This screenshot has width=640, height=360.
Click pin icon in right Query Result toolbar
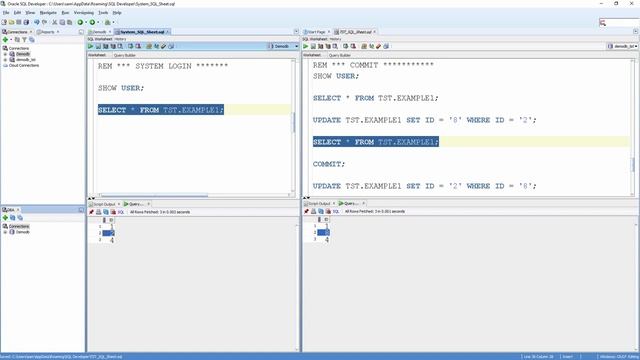tap(307, 211)
